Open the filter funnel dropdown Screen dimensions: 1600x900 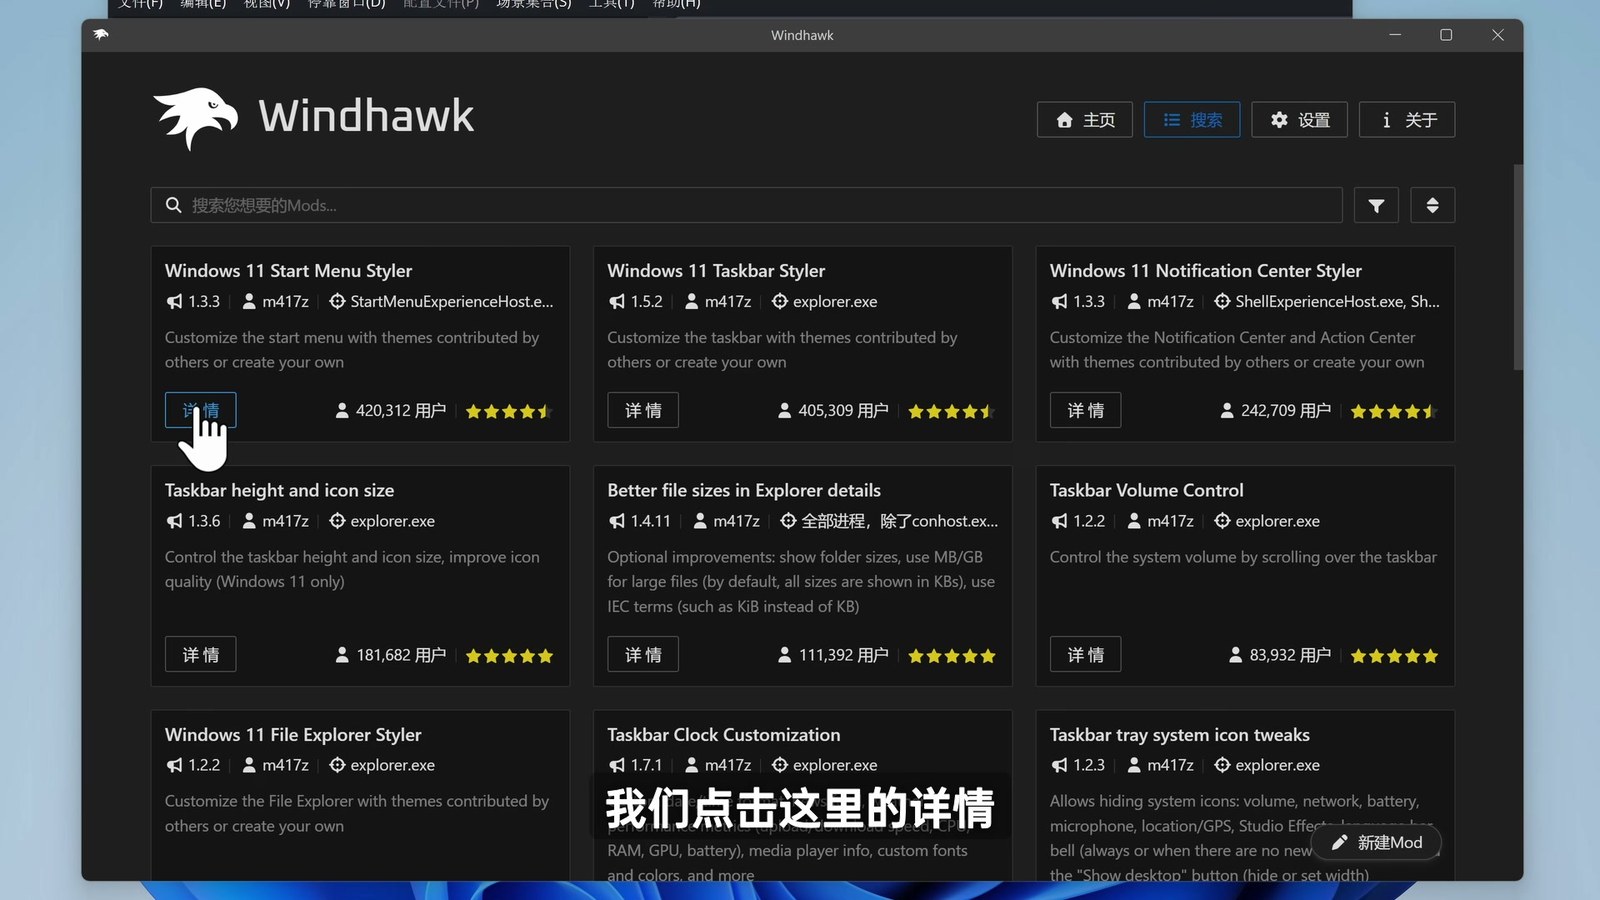click(x=1377, y=205)
